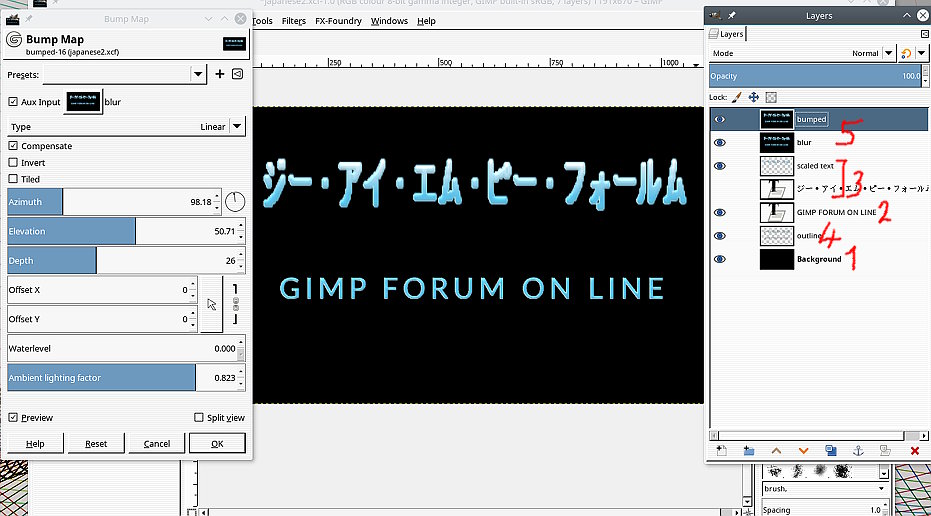Increase the Depth value stepper
Image resolution: width=931 pixels, height=516 pixels.
240,255
